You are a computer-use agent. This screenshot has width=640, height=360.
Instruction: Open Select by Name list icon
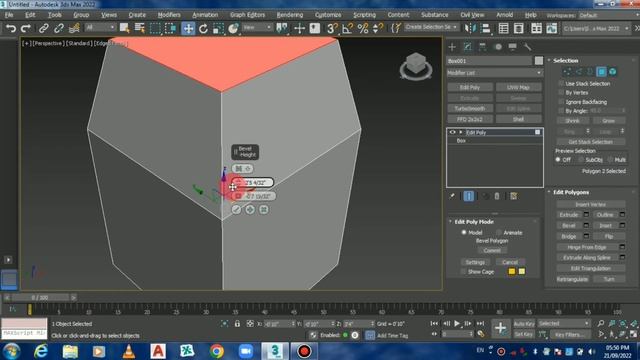tap(140, 28)
